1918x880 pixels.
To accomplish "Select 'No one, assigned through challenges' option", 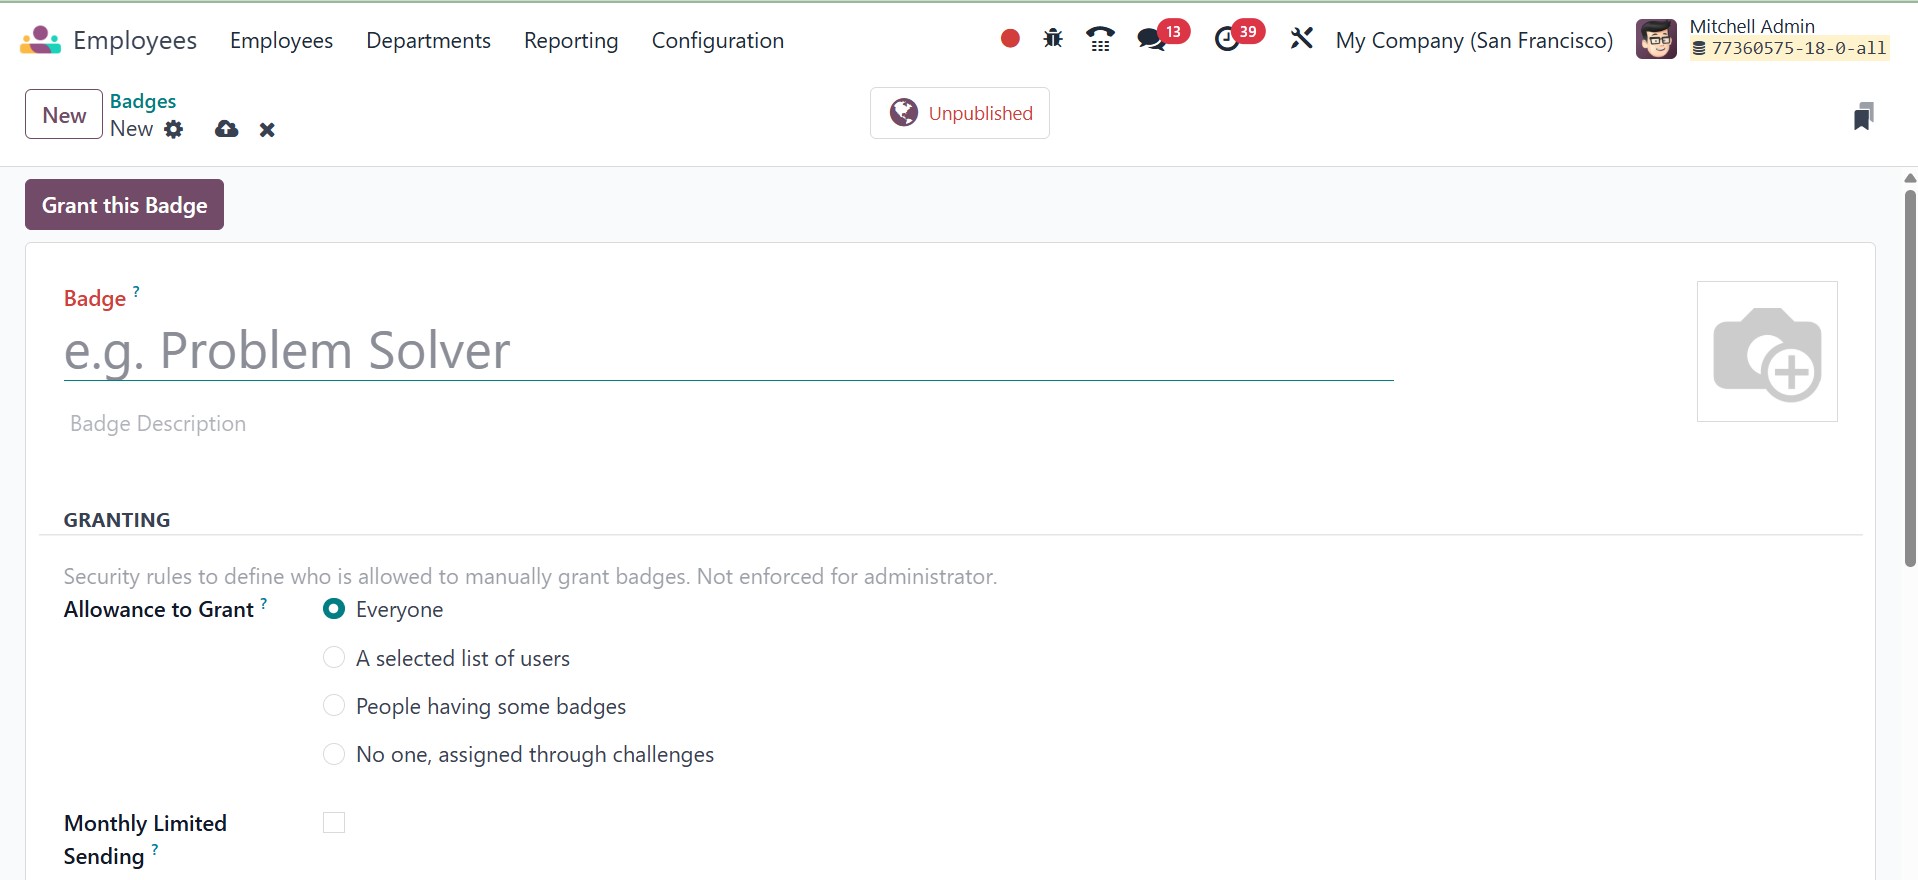I will [334, 754].
